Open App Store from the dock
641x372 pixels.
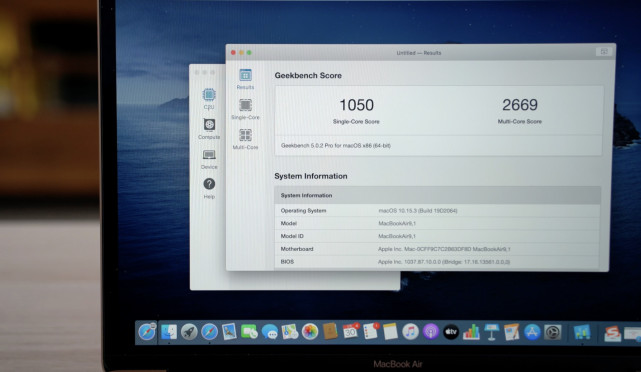(532, 332)
